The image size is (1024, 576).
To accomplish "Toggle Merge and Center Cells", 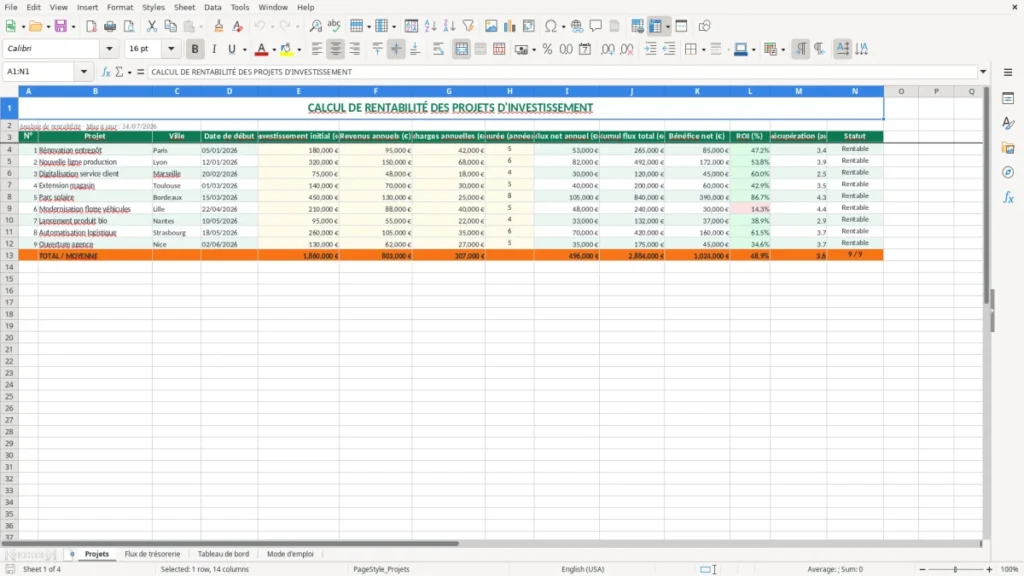I will click(x=461, y=49).
